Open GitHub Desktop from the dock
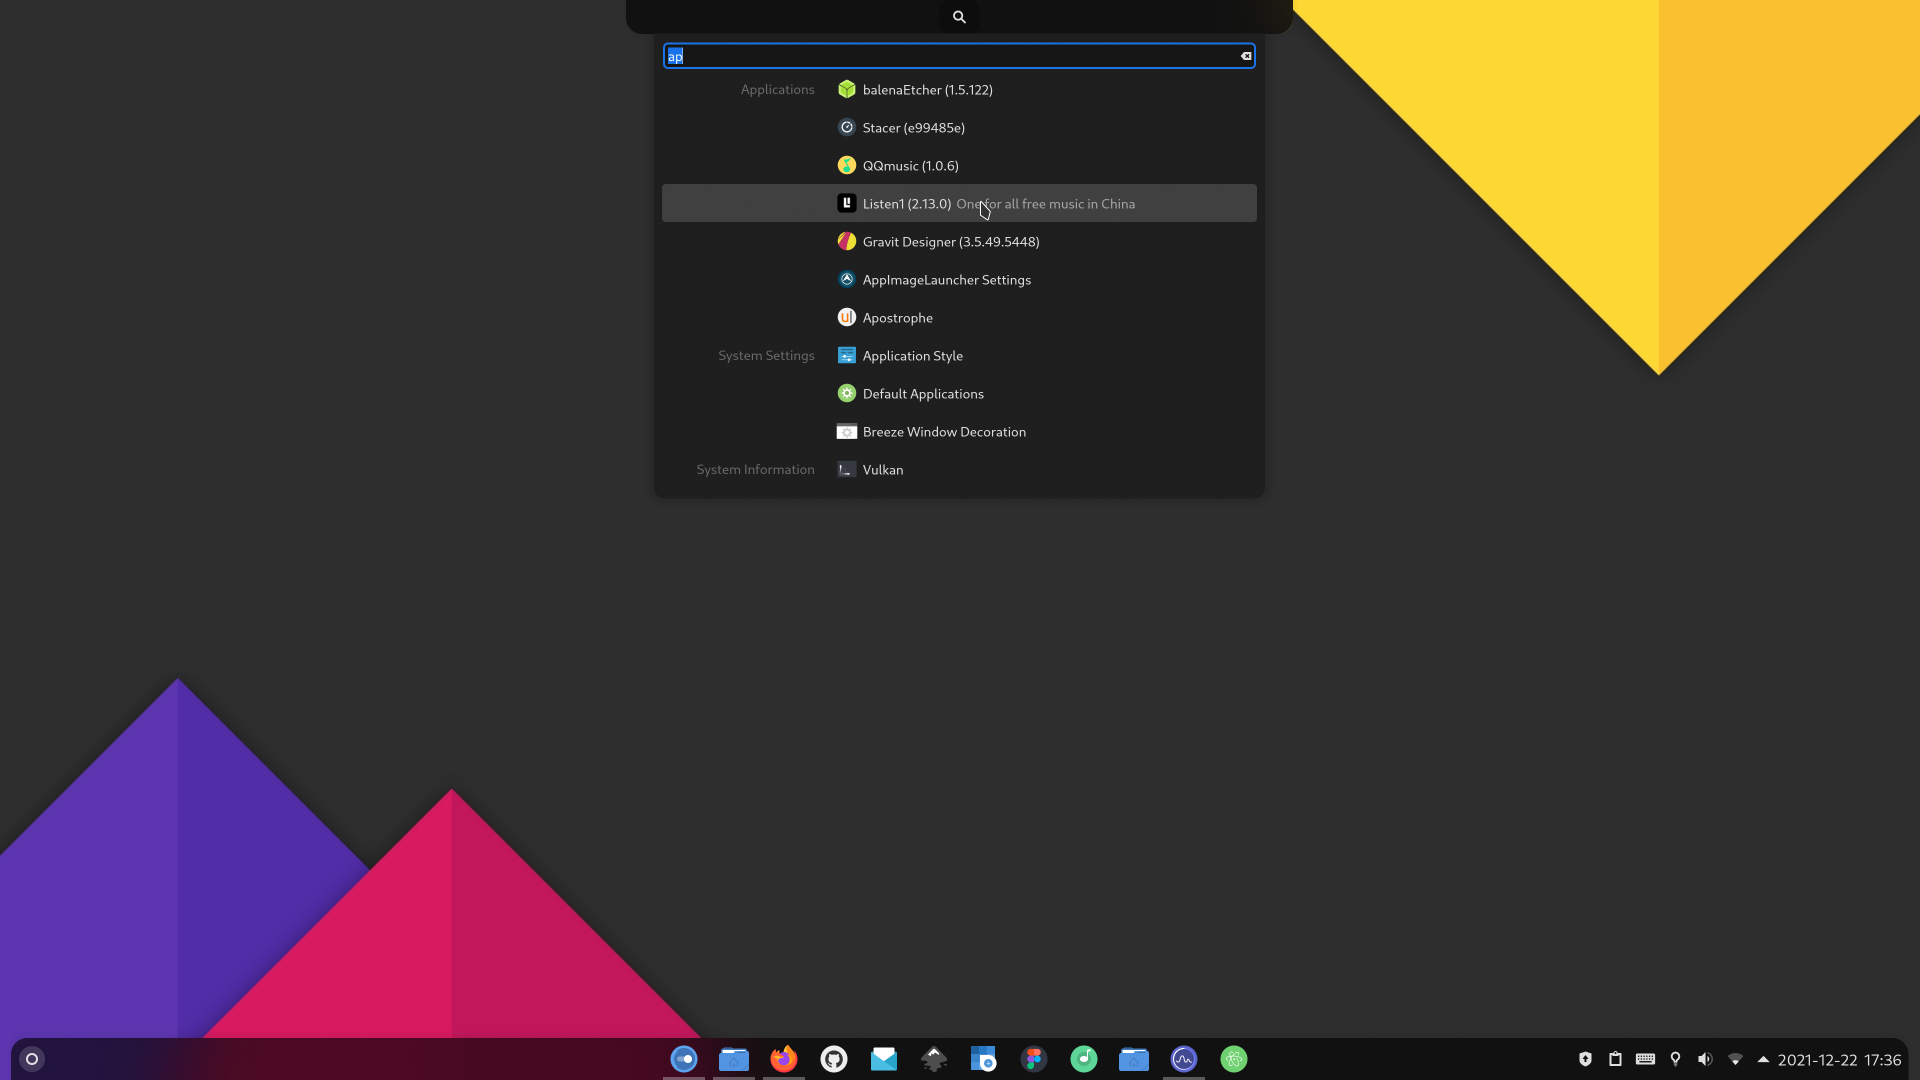The width and height of the screenshot is (1920, 1080). click(834, 1059)
